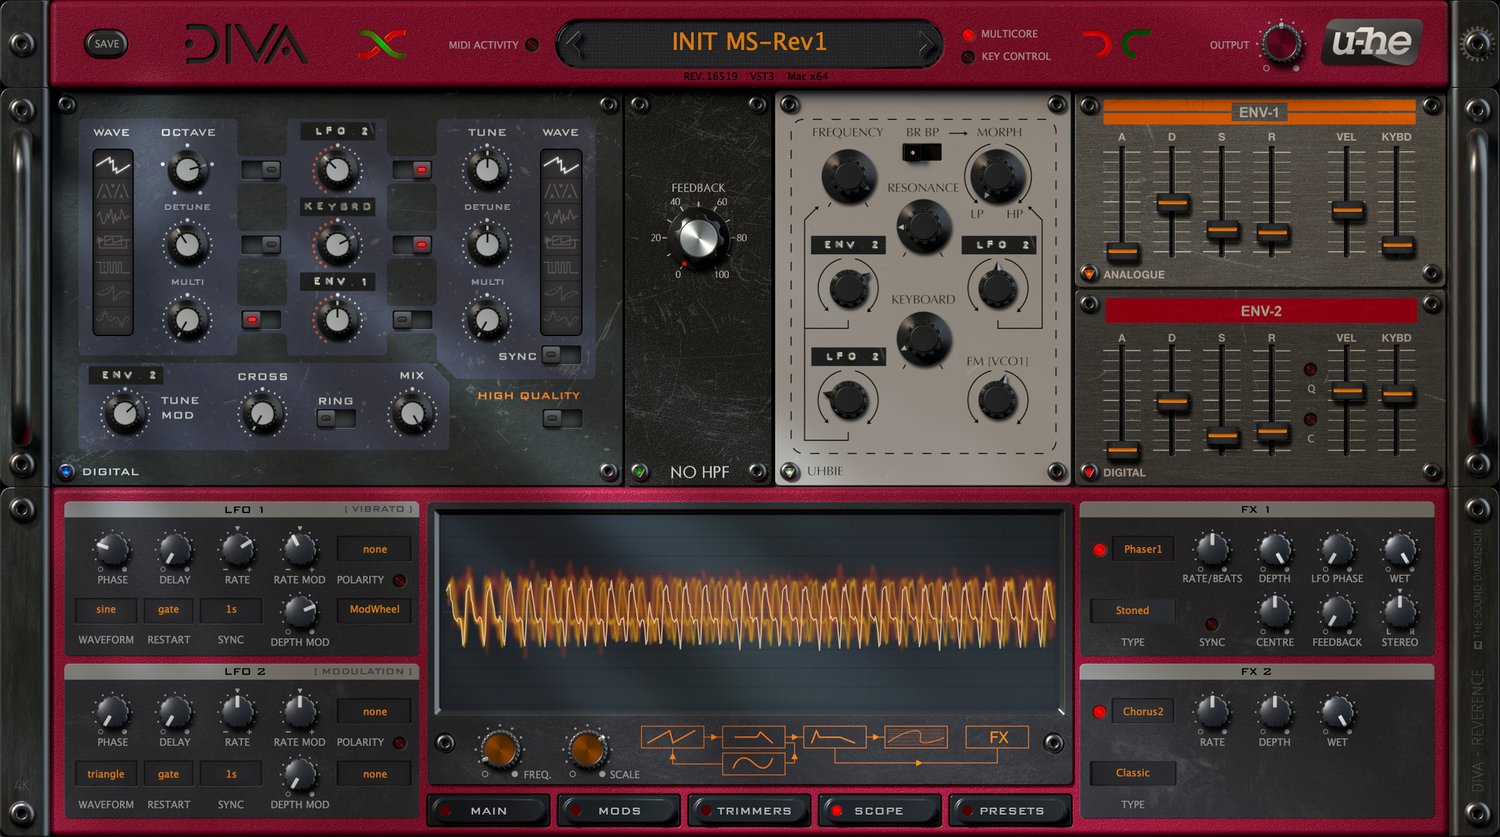Switch to the PRESETS tab
Image resolution: width=1500 pixels, height=837 pixels.
point(1010,810)
